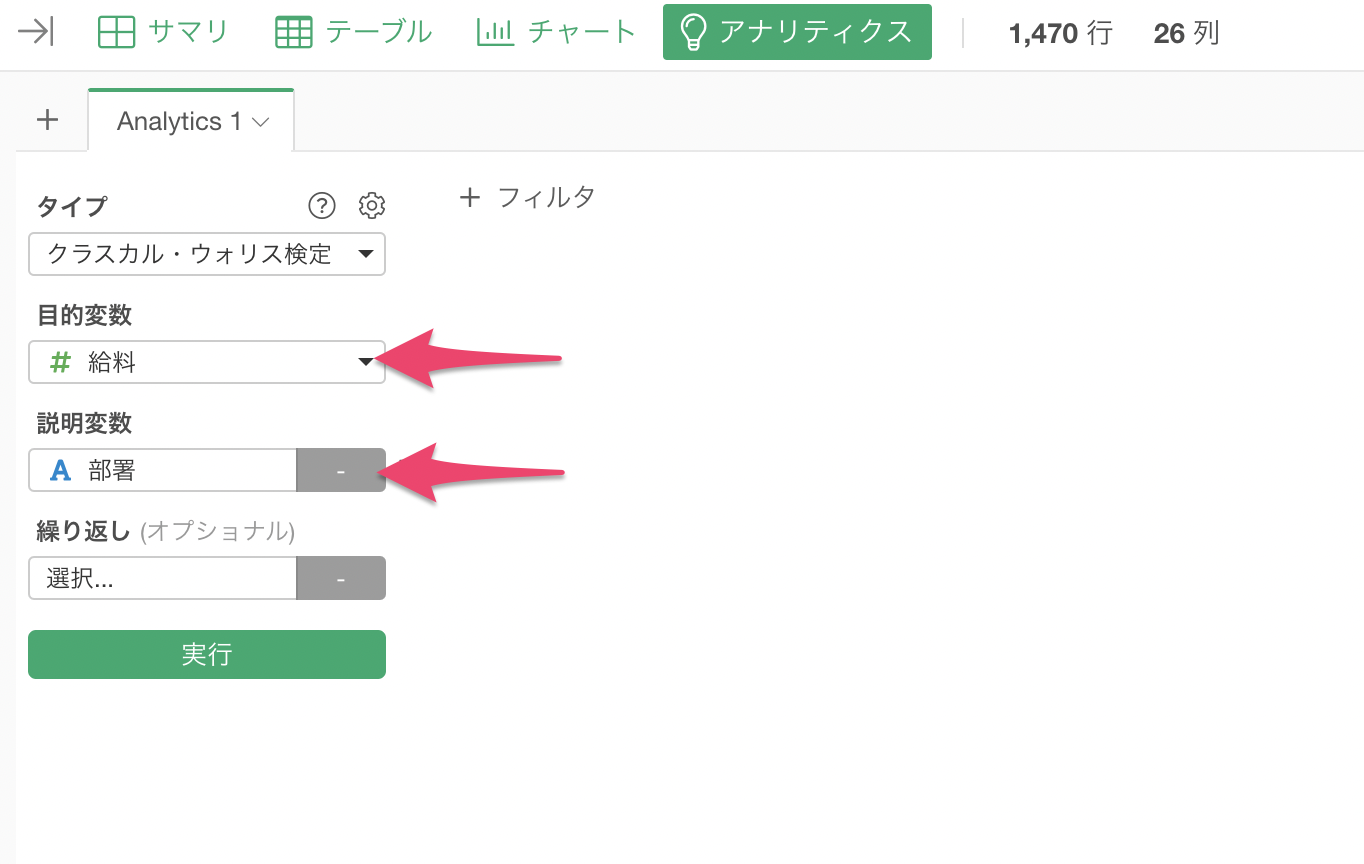Click the minus button beside 選択...
Viewport: 1364px width, 864px height.
pos(341,578)
